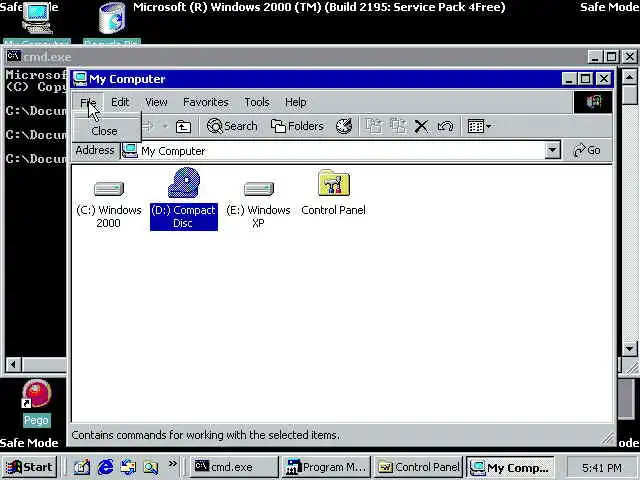Click the Windows logo throbber icon
This screenshot has height=480, width=640.
[593, 102]
